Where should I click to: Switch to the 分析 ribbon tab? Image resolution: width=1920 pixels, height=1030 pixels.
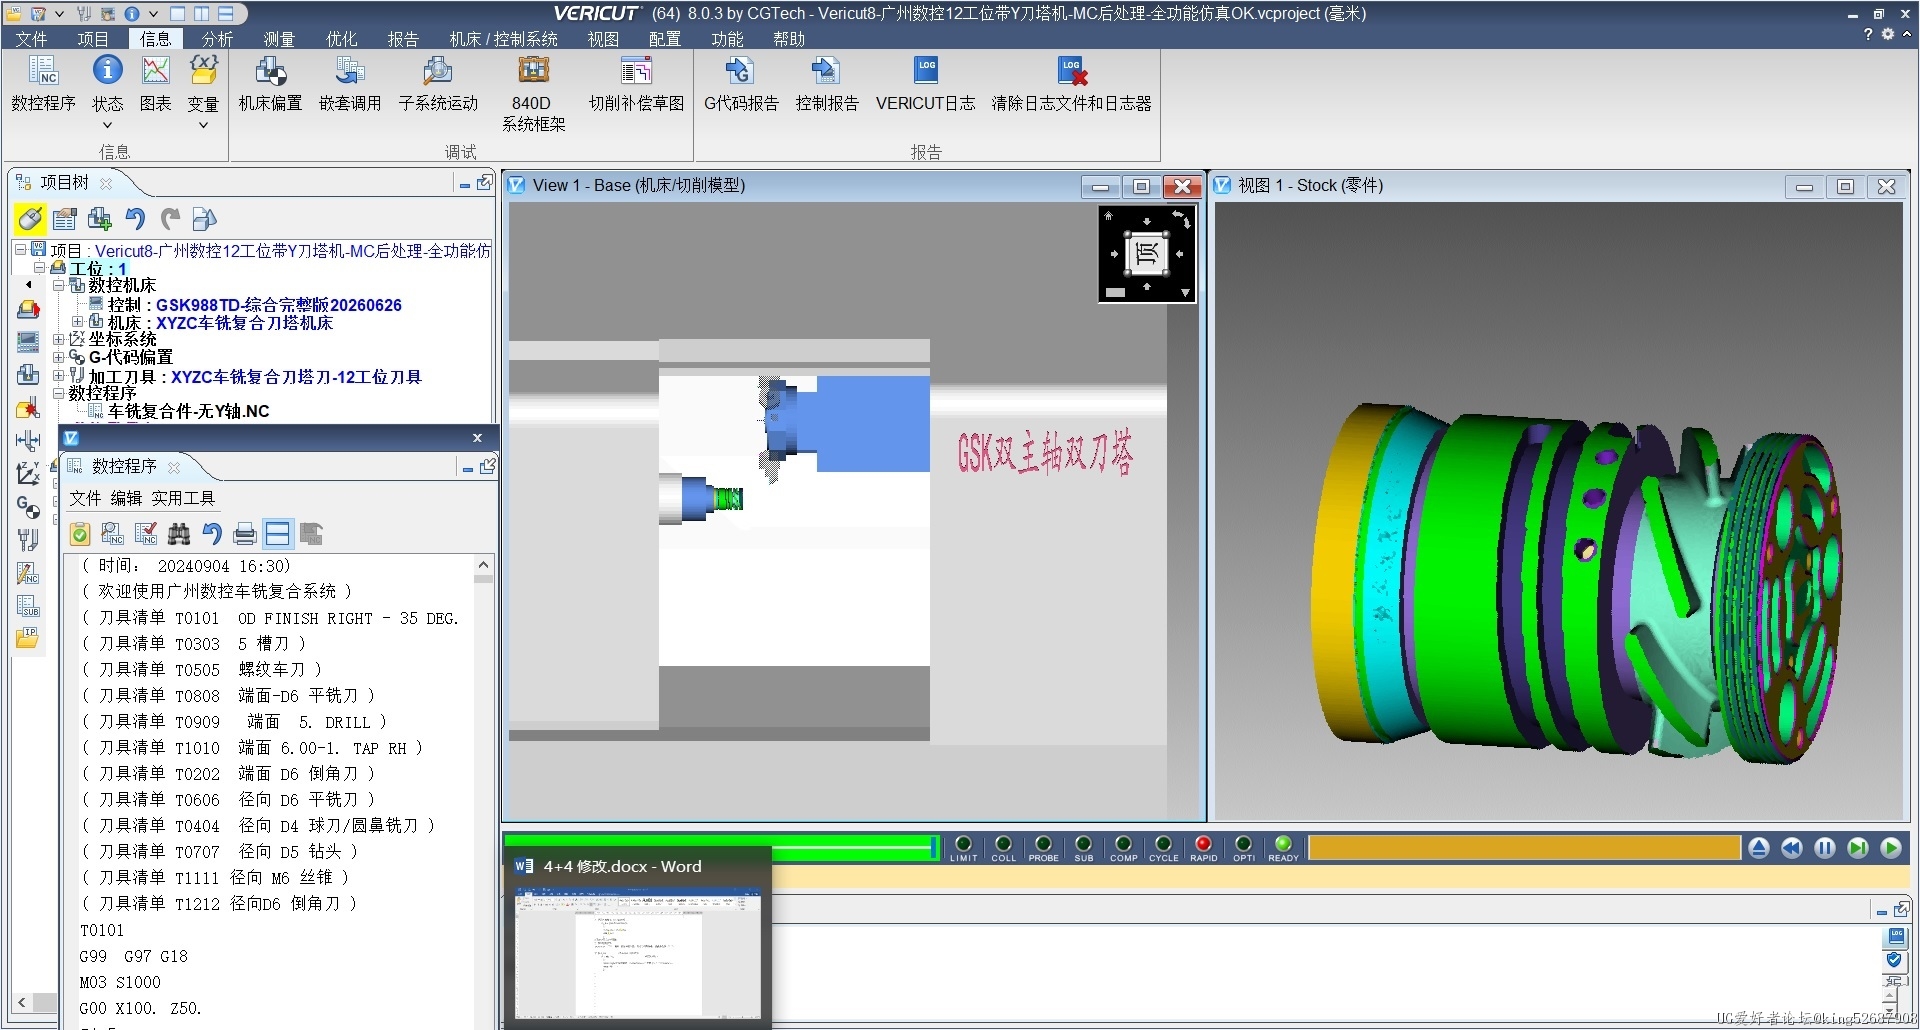coord(217,39)
